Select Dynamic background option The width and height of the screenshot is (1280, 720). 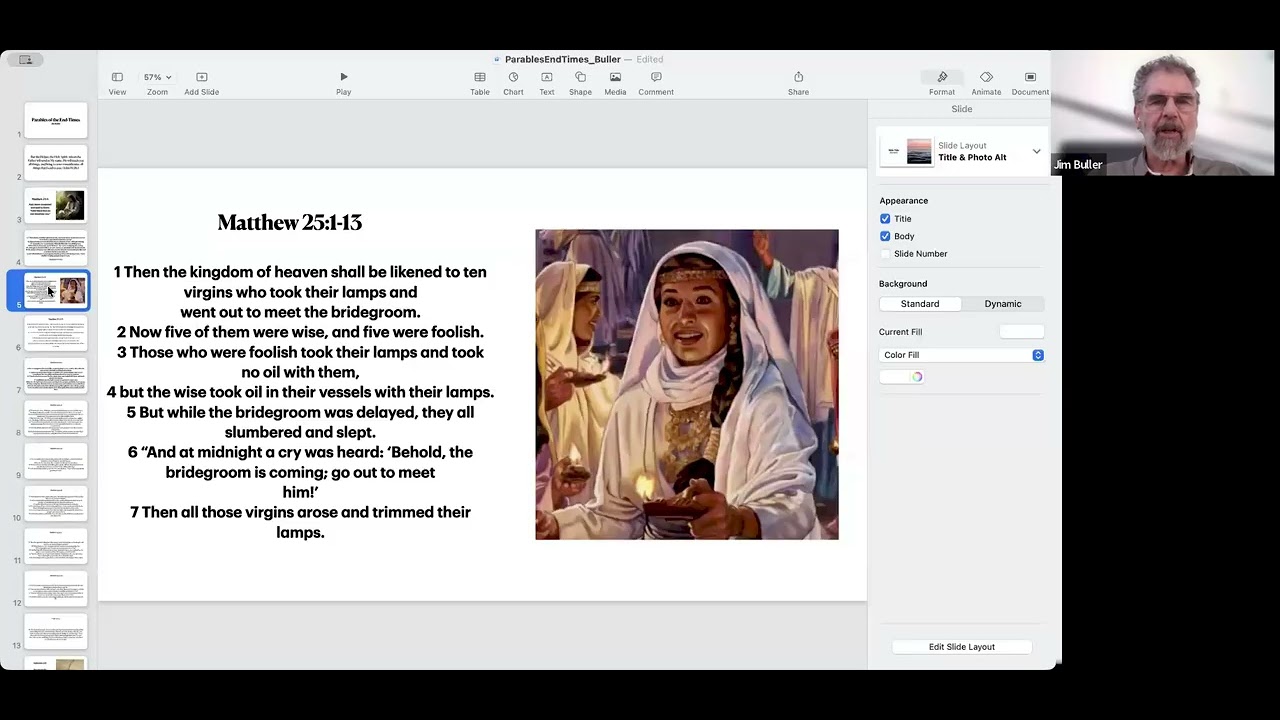point(1003,304)
